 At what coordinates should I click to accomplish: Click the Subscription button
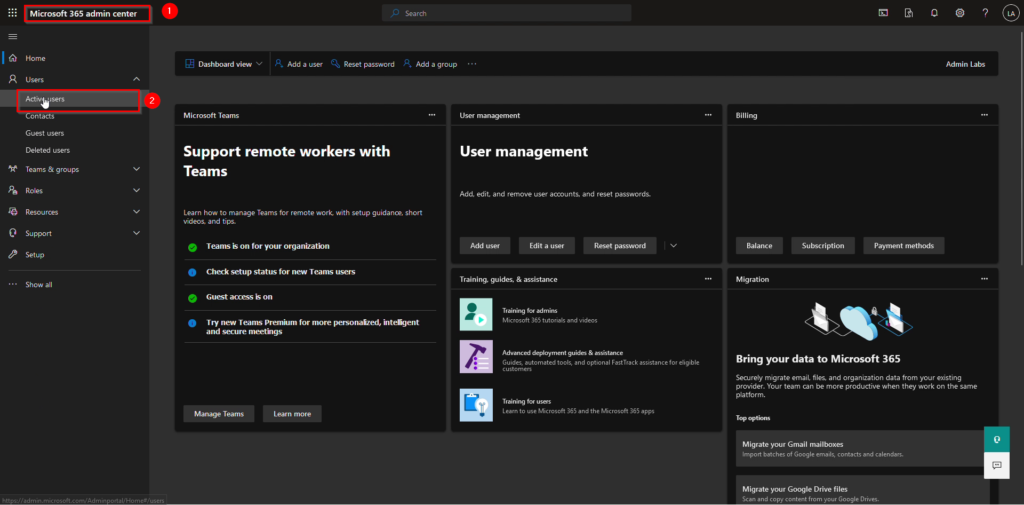pyautogui.click(x=823, y=246)
